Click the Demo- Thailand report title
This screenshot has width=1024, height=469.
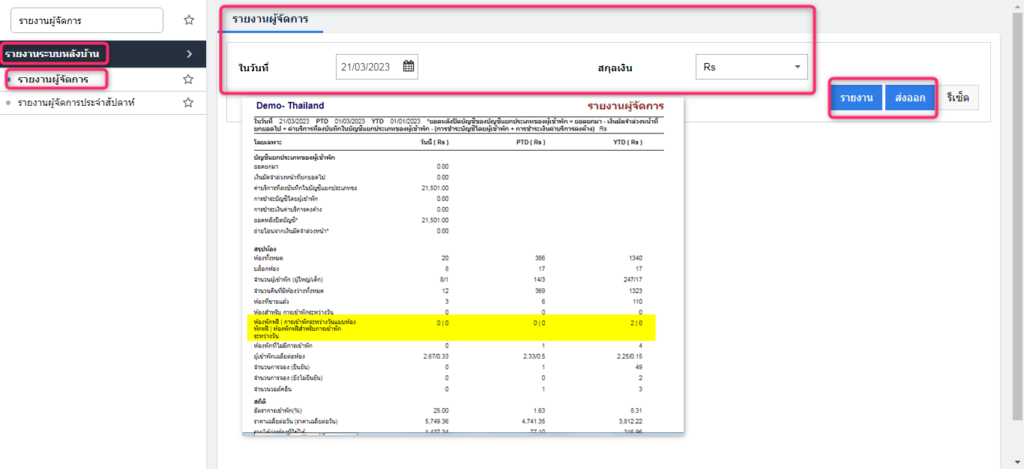click(289, 106)
